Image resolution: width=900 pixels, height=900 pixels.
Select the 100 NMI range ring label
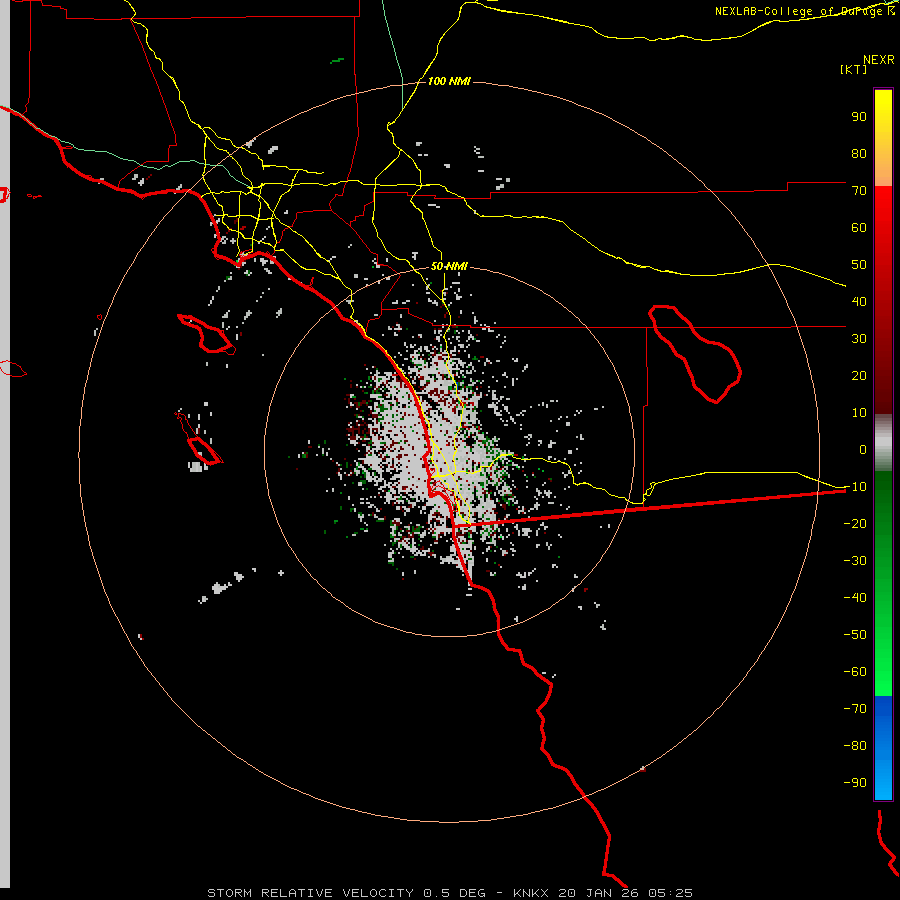449,81
